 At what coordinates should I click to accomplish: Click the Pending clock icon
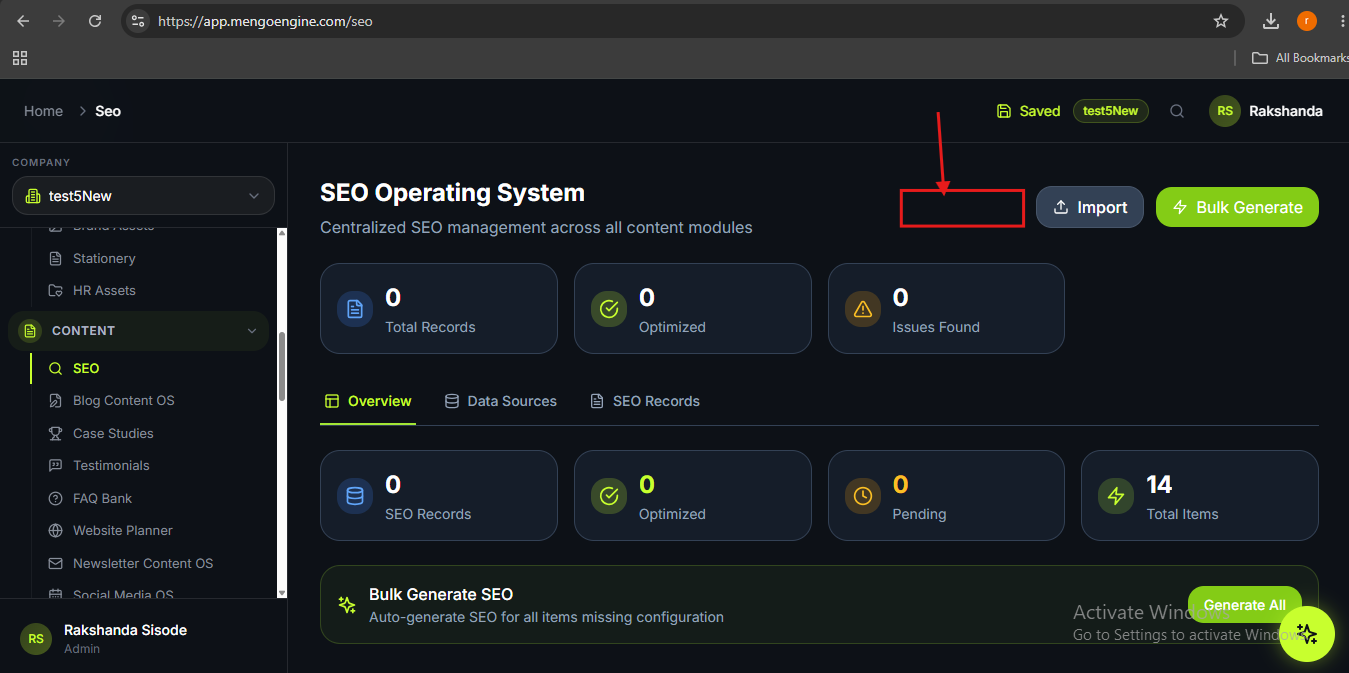click(x=862, y=496)
